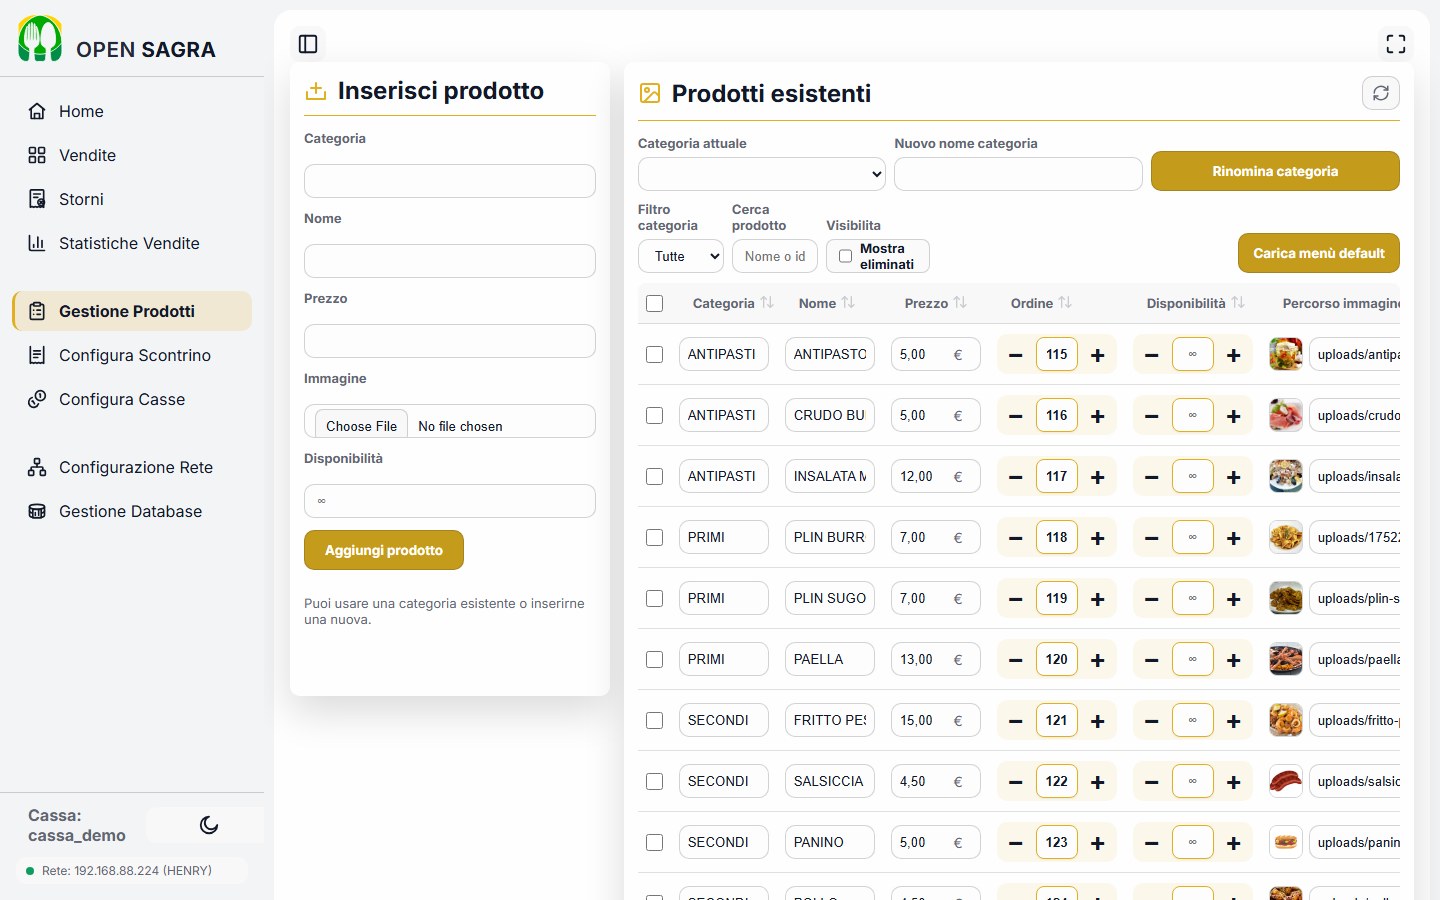1440x900 pixels.
Task: Increase order number for row 122
Action: (x=1098, y=782)
